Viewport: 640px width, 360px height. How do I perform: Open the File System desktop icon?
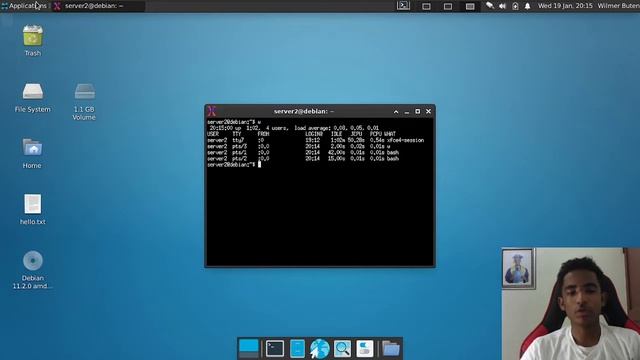(x=33, y=98)
